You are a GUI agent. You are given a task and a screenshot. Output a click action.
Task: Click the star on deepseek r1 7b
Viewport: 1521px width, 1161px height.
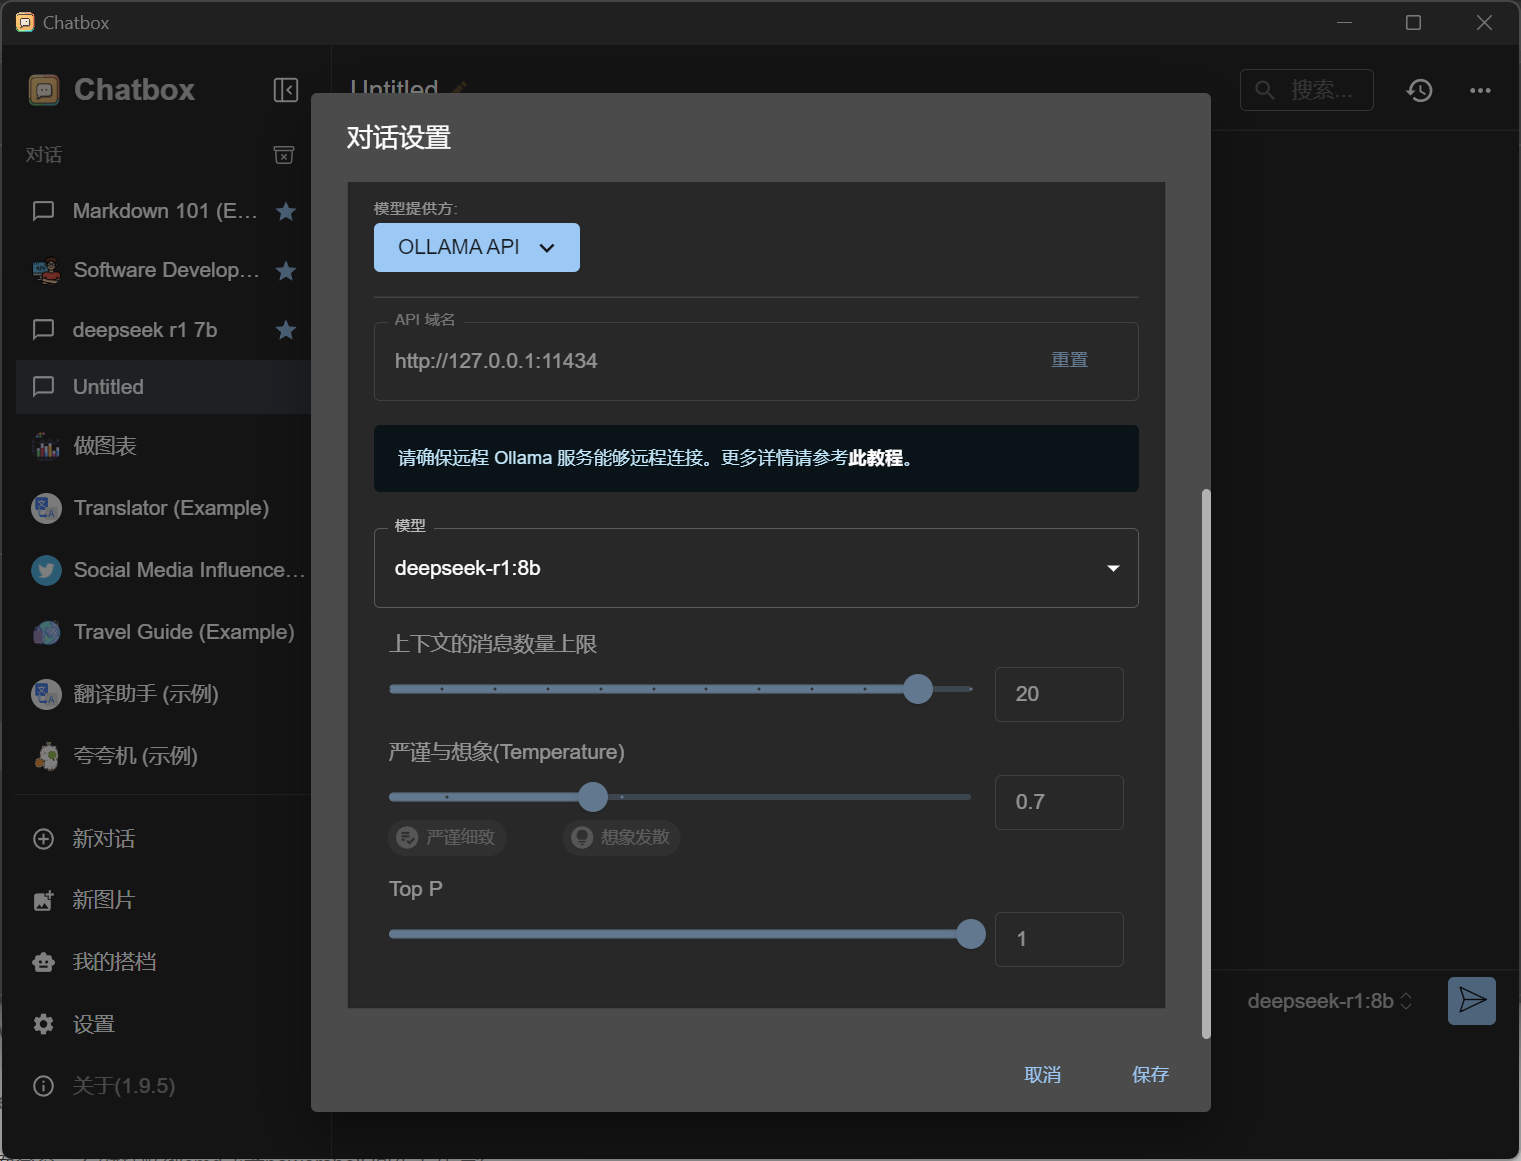286,330
